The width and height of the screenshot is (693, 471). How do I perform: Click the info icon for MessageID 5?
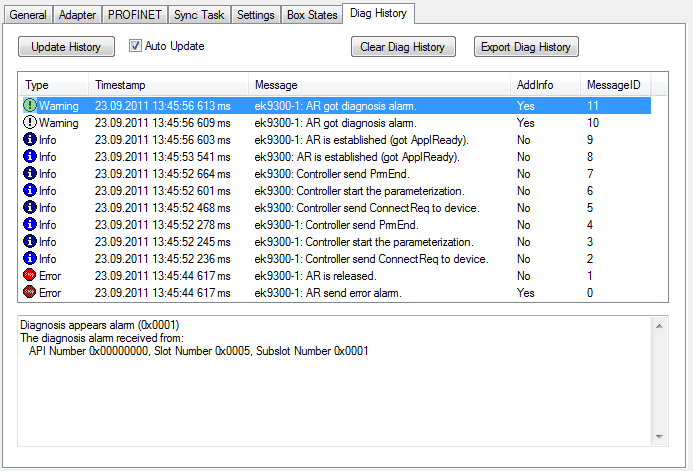click(29, 207)
